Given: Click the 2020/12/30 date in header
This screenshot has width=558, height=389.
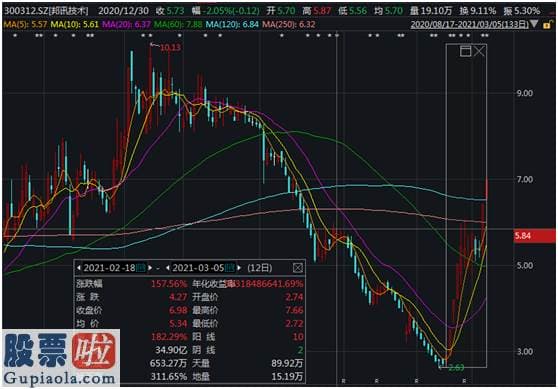Looking at the screenshot, I should coord(123,11).
